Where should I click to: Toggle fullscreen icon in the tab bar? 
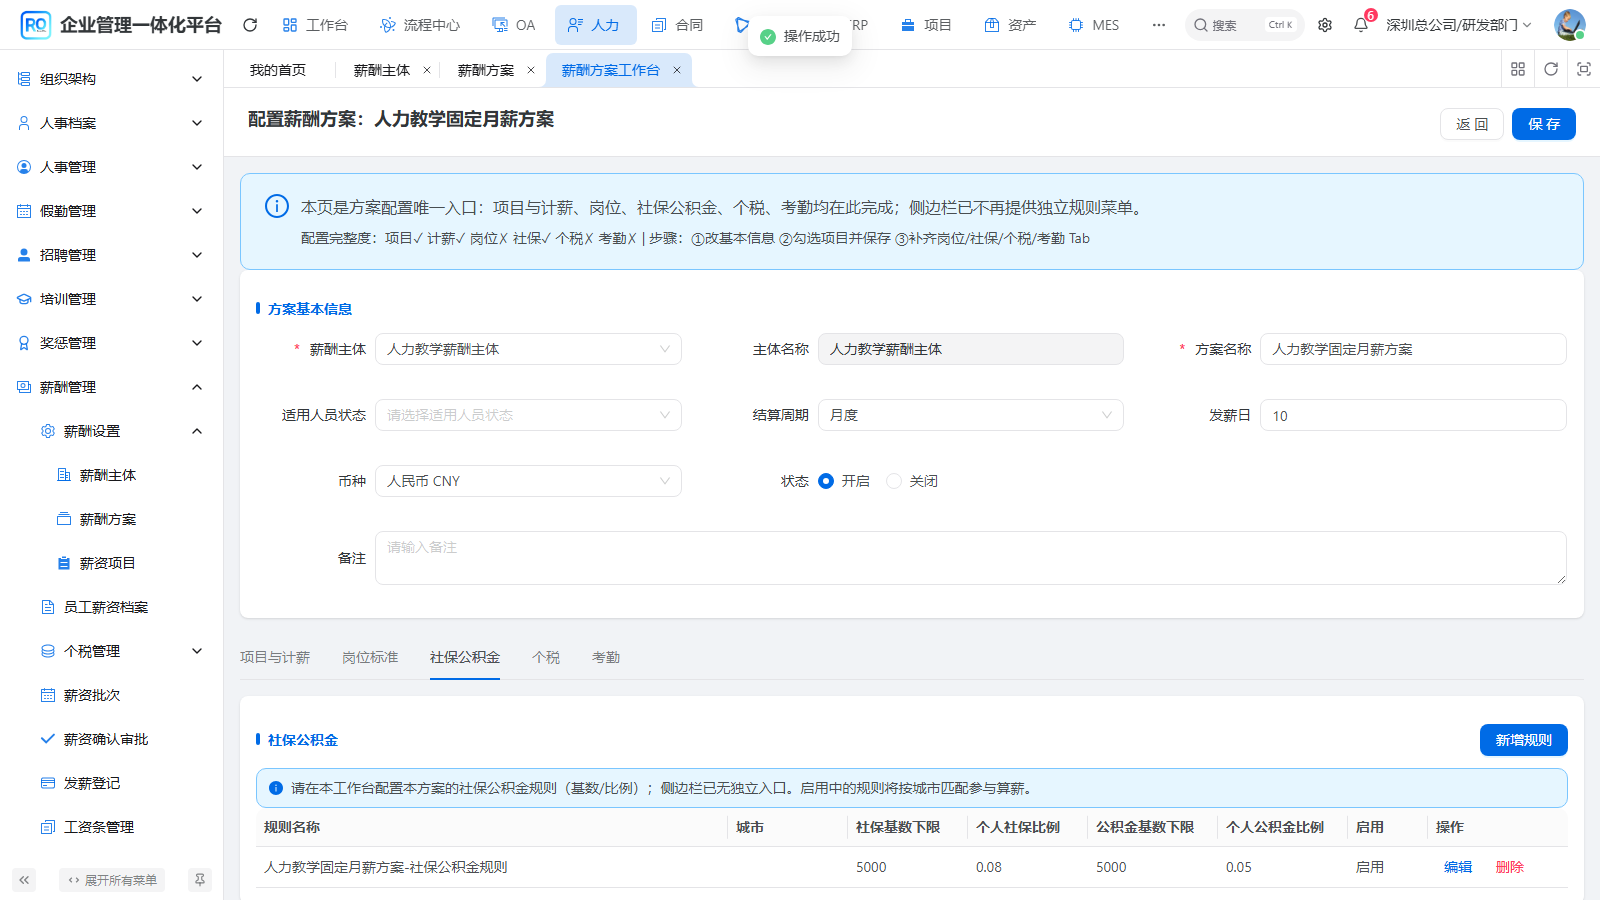point(1584,69)
